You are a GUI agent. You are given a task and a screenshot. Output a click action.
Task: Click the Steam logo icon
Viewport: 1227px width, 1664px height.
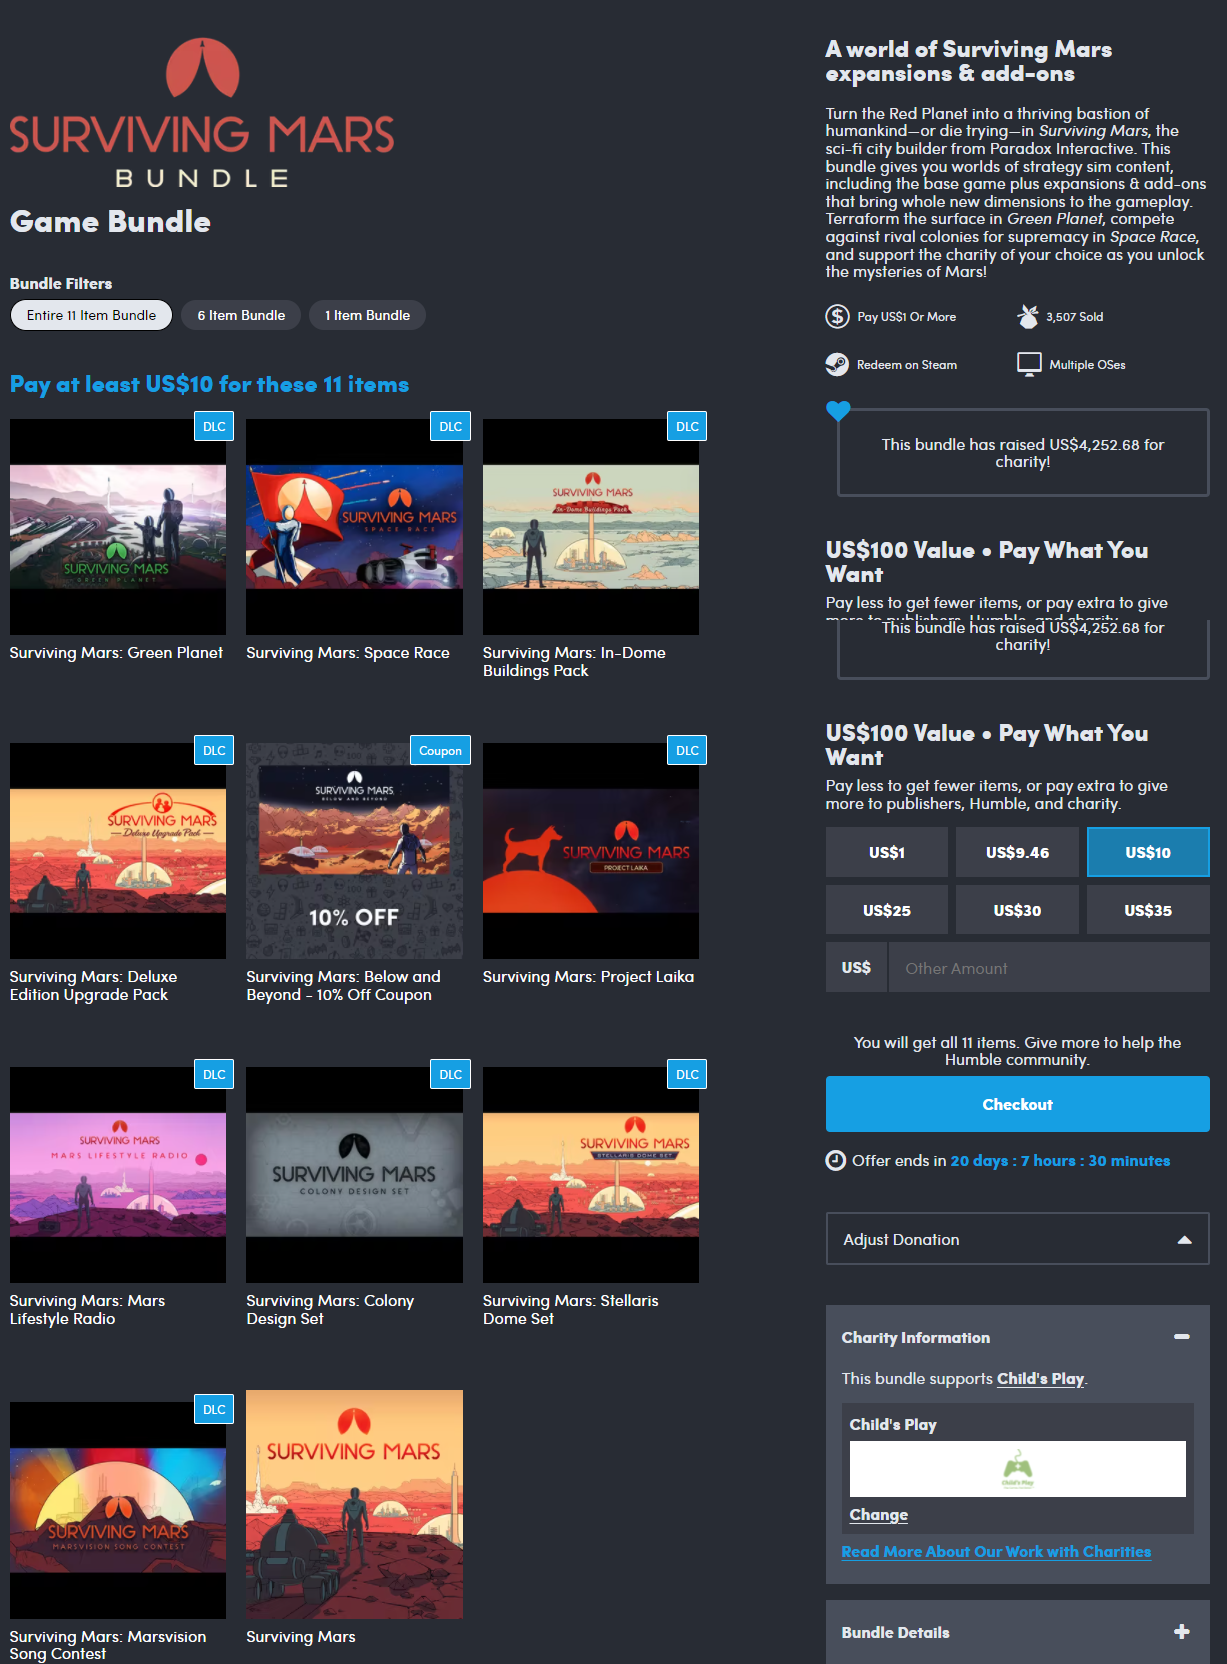point(837,364)
